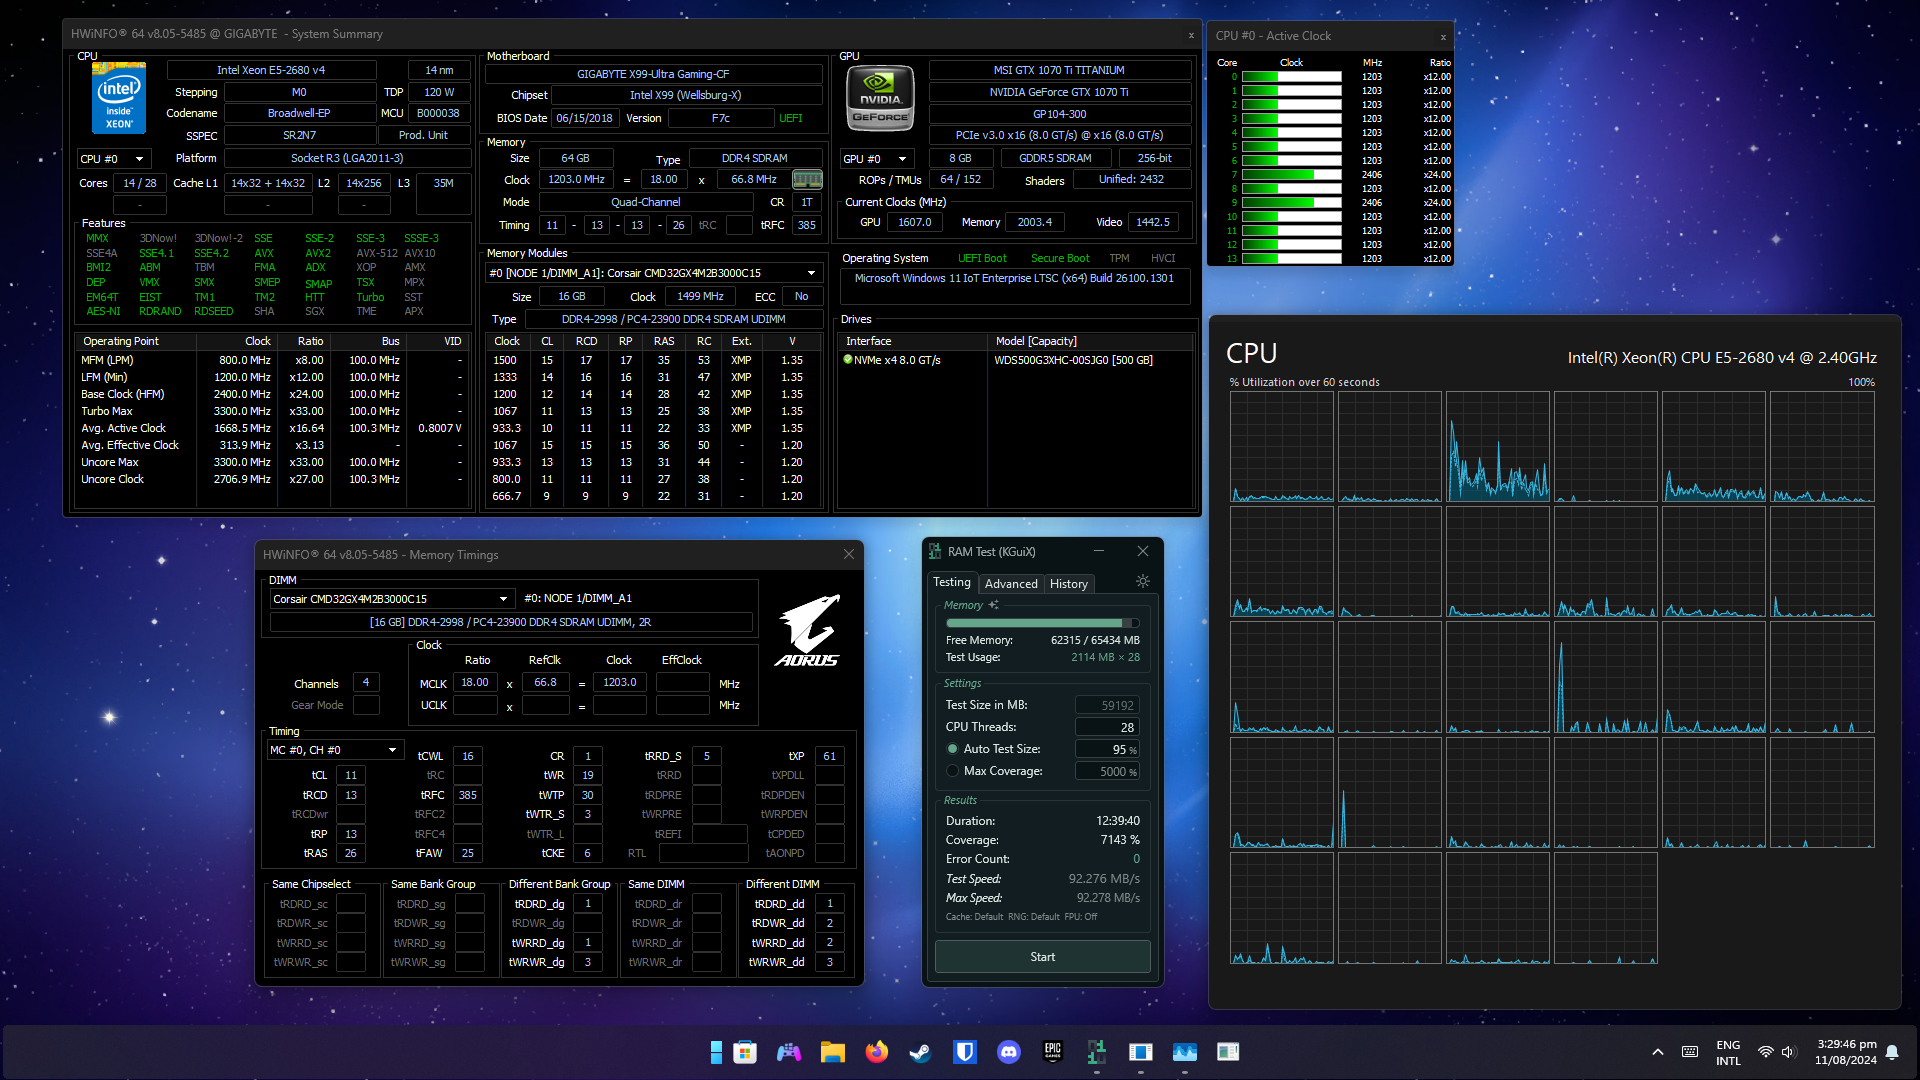Click the sparkle icon next to Memory heading
Screen dimensions: 1920x1080
[993, 605]
